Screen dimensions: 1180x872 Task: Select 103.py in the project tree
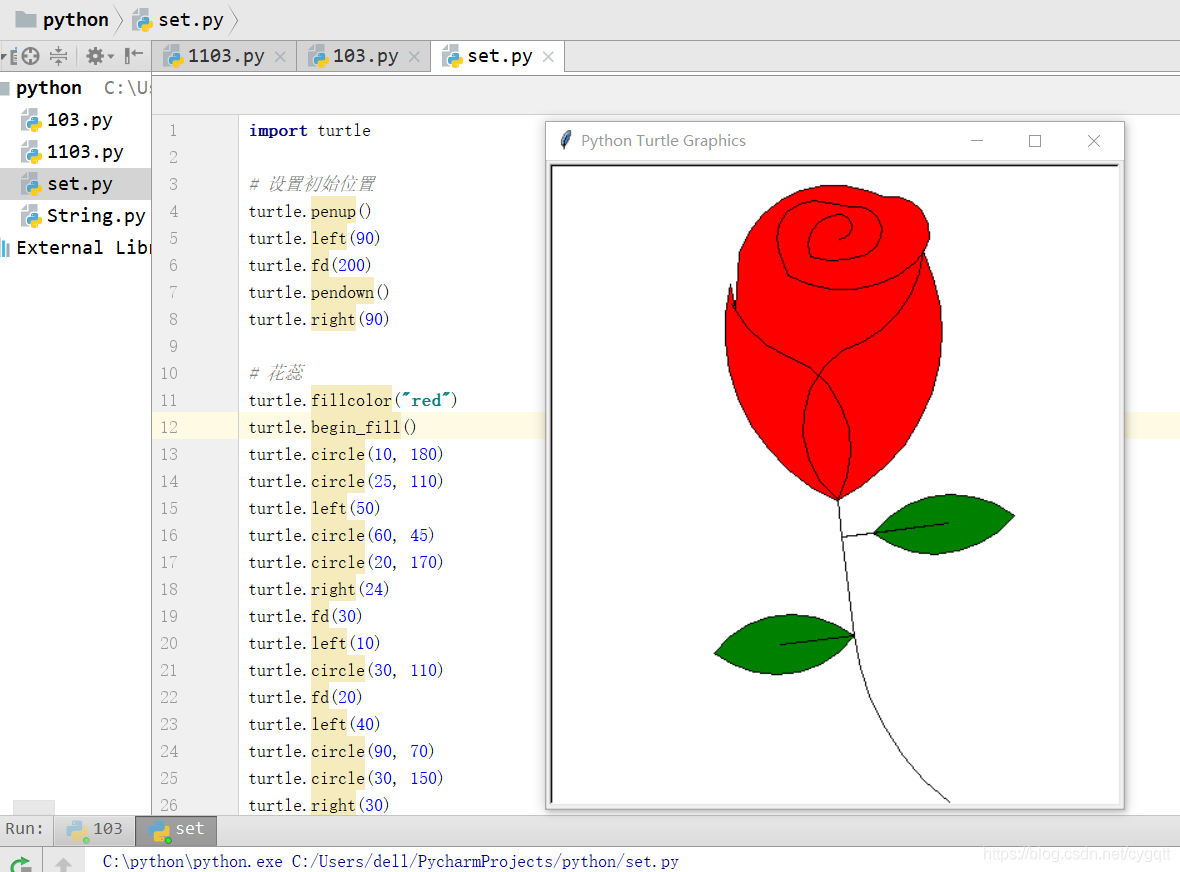67,120
